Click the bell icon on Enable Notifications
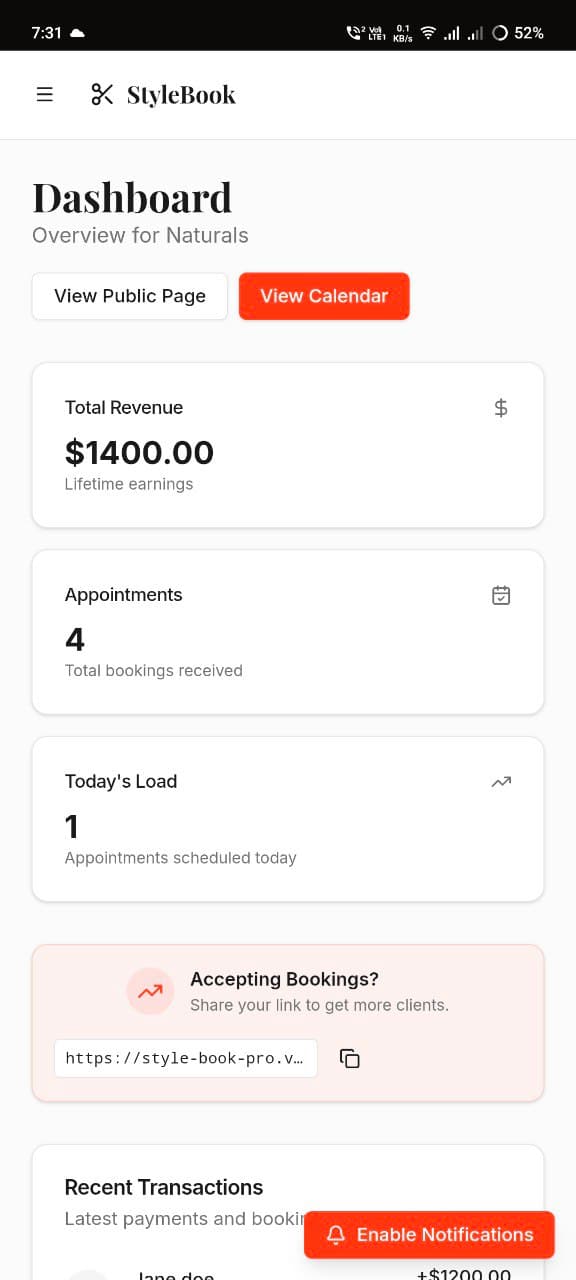Viewport: 576px width, 1280px height. [335, 1234]
